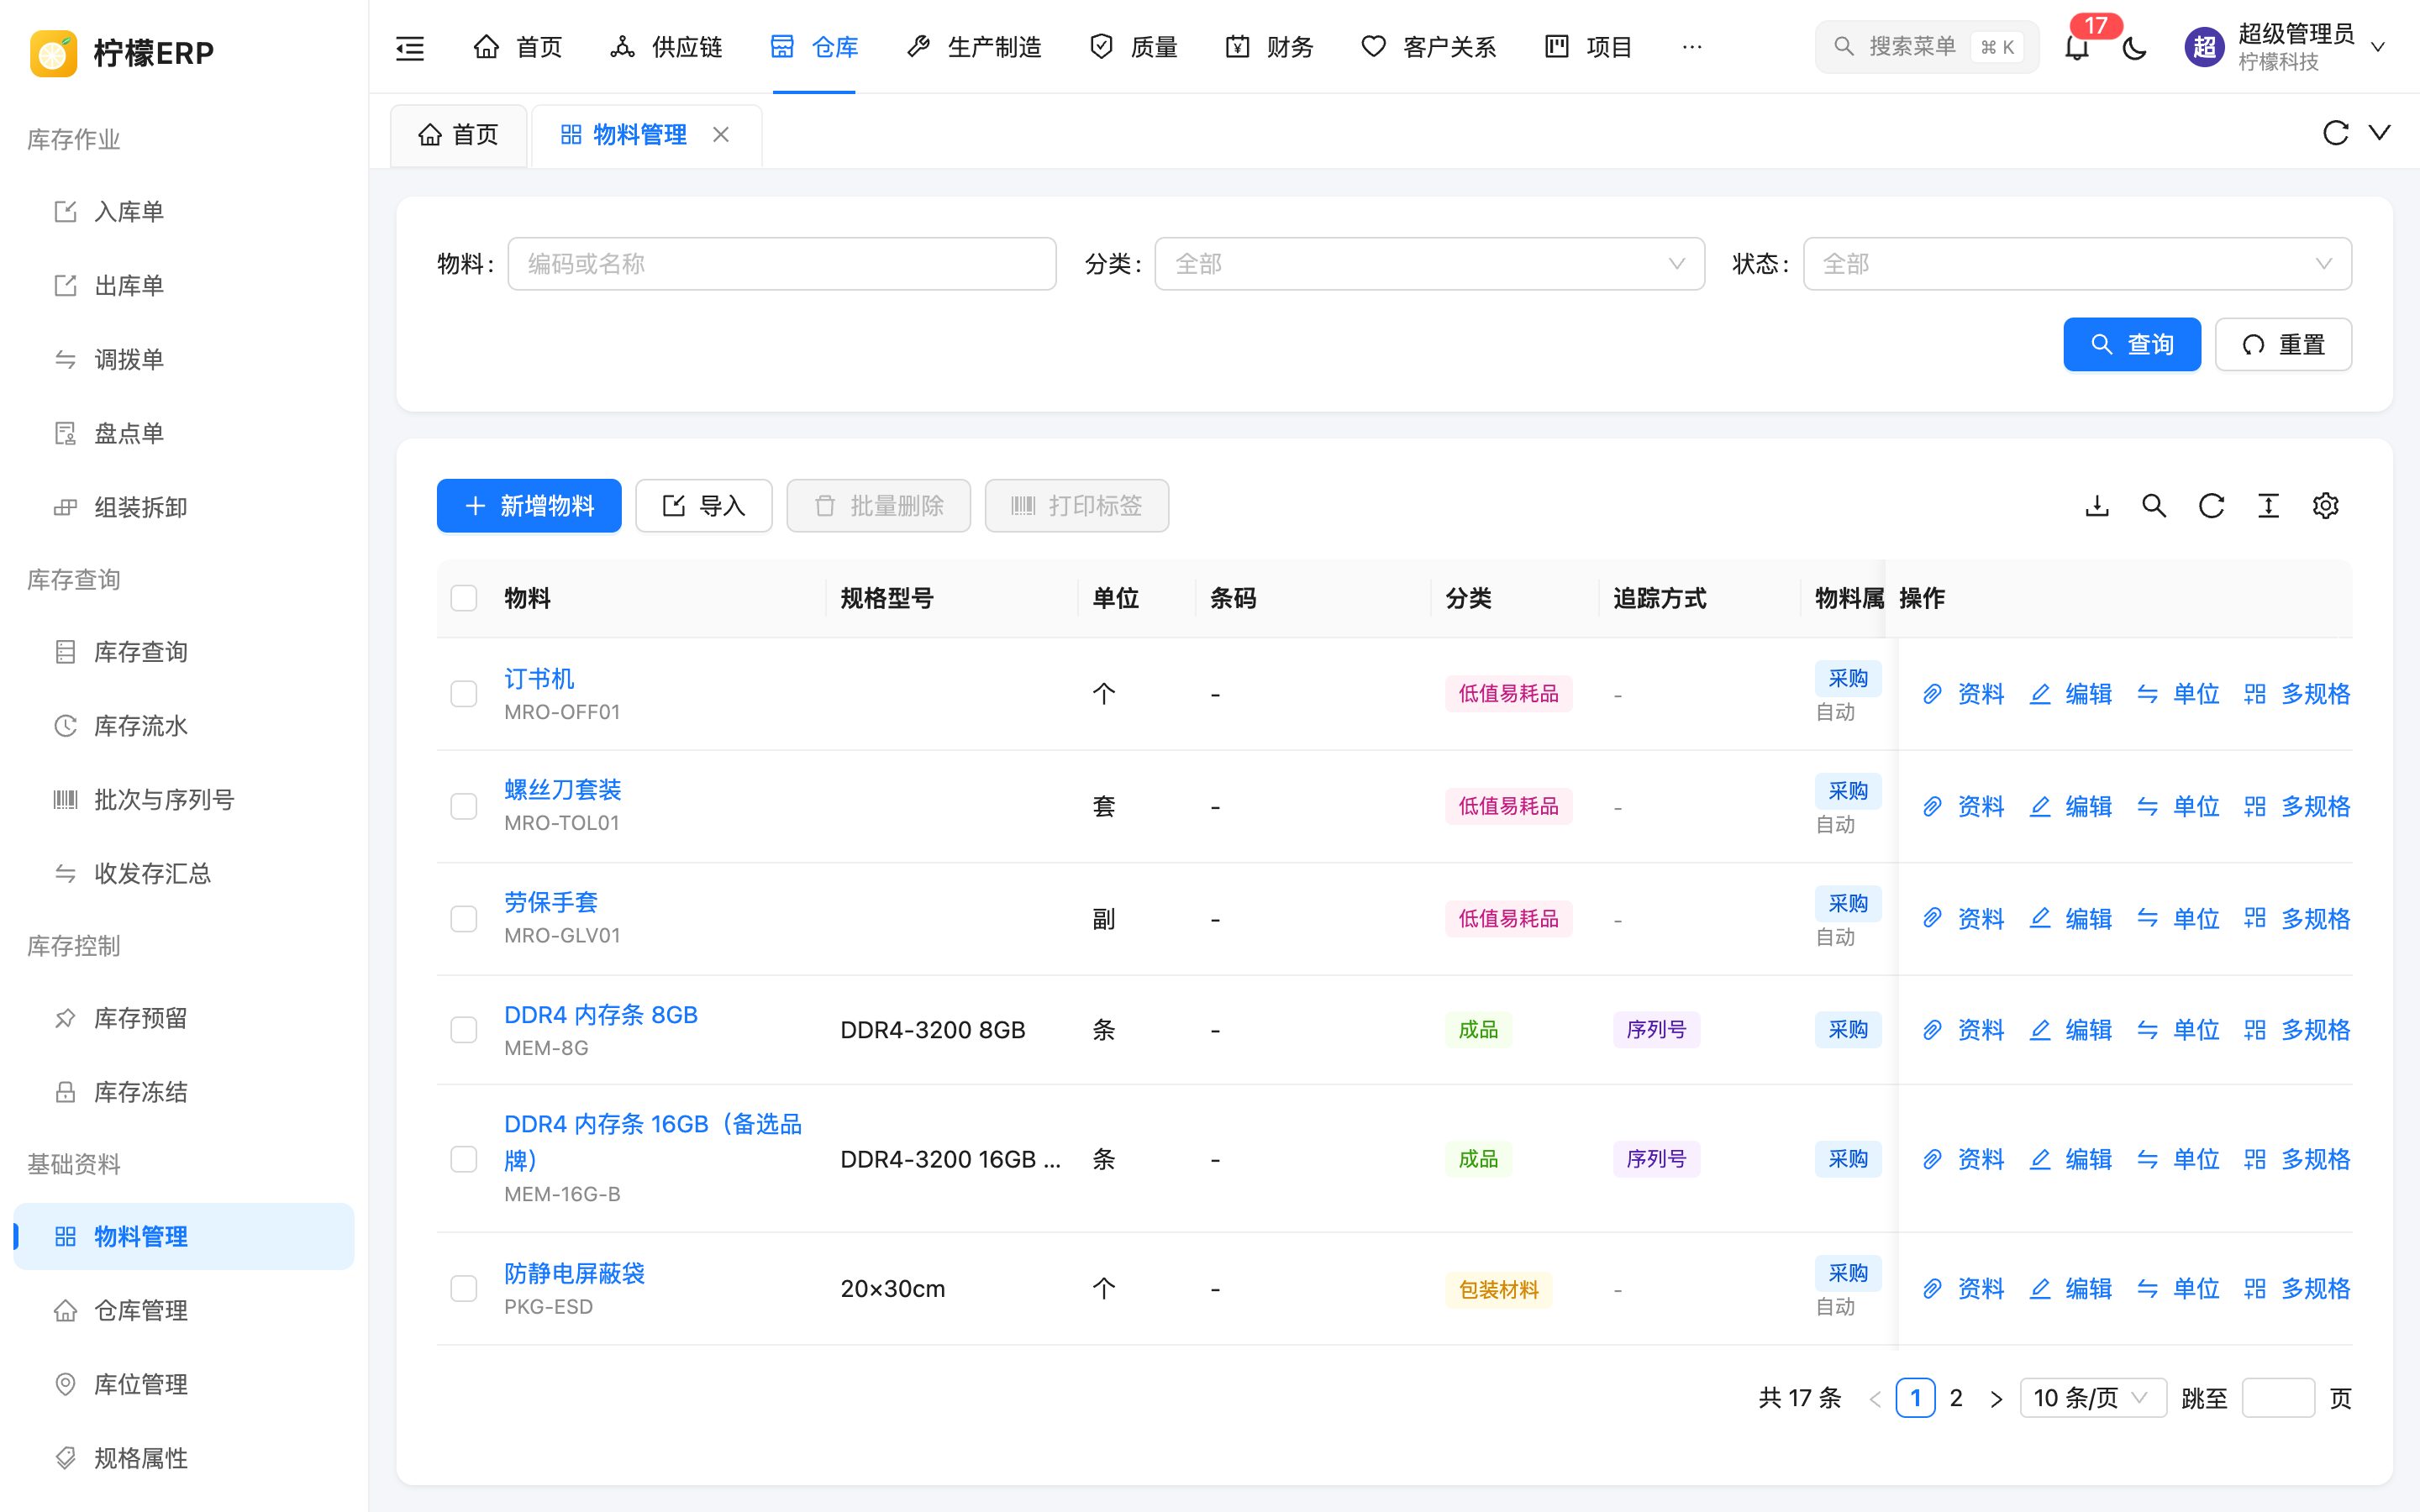
Task: Close the 物料管理 tab
Action: point(721,134)
